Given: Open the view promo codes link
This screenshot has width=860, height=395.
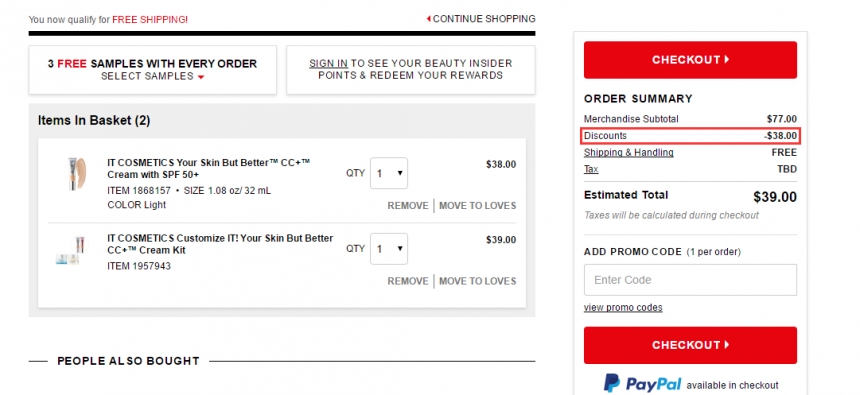Looking at the screenshot, I should (623, 307).
